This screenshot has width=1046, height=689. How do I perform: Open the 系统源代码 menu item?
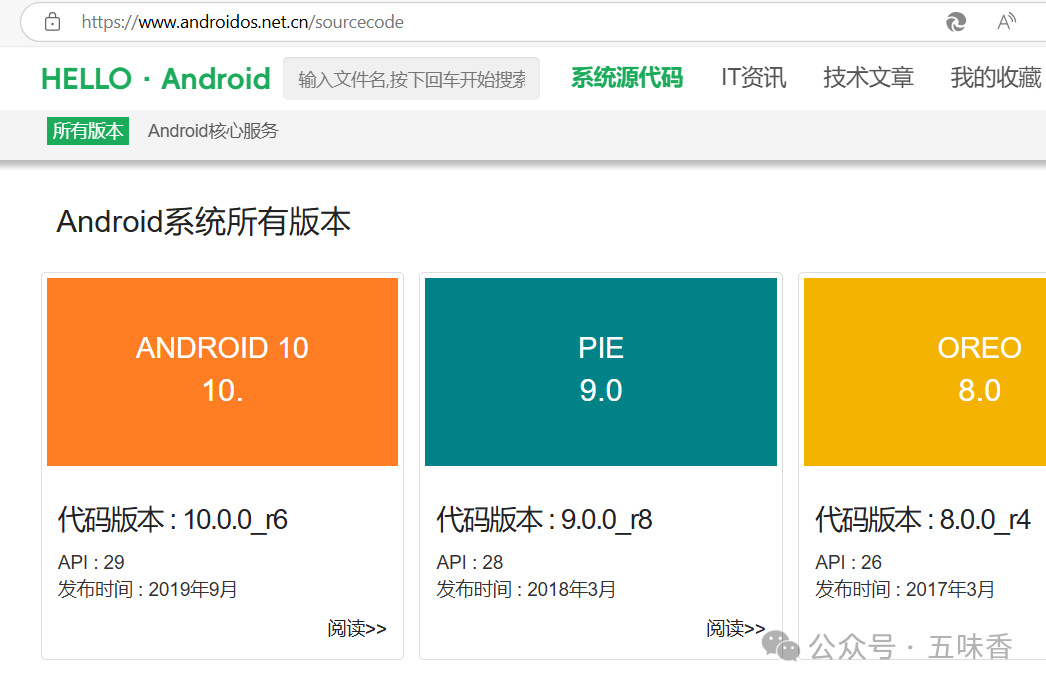[x=627, y=77]
